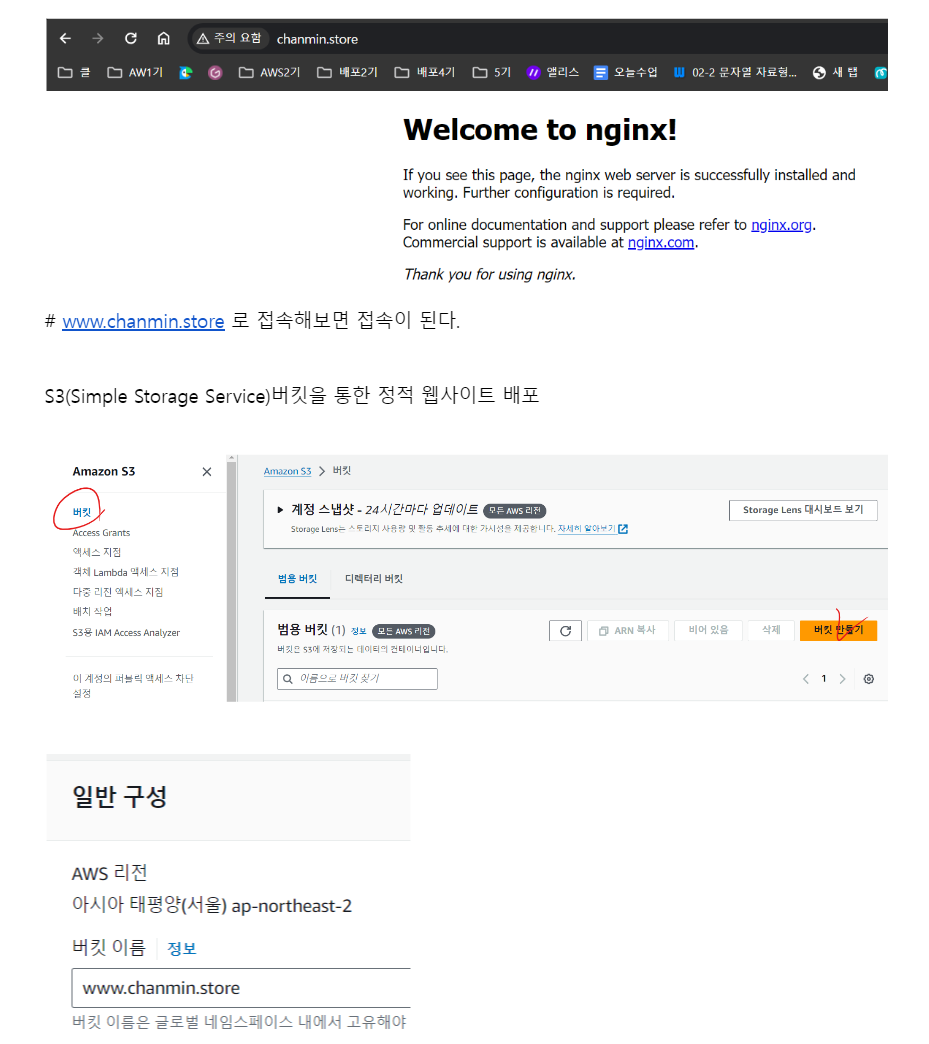Viewport: 929px width, 1044px height.
Task: Refresh the bucket list
Action: click(x=565, y=631)
